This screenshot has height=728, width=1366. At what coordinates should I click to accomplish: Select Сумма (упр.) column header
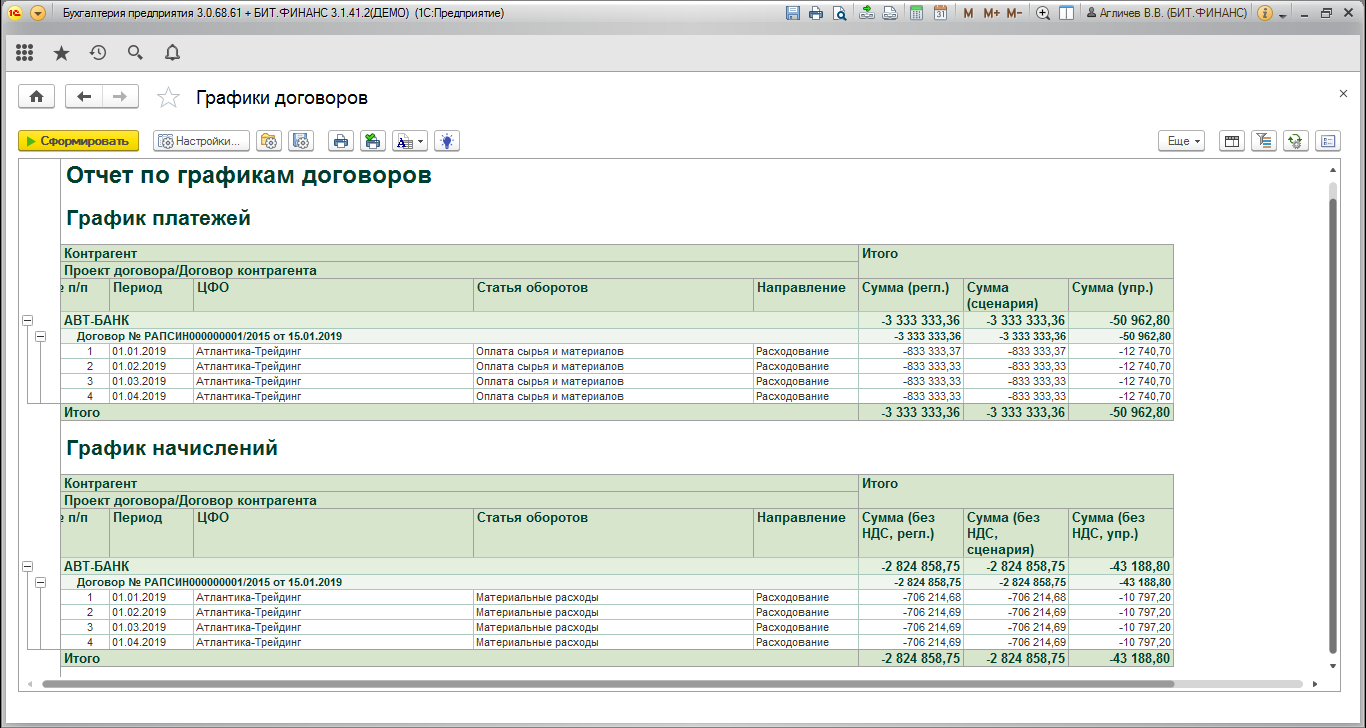coord(1121,295)
